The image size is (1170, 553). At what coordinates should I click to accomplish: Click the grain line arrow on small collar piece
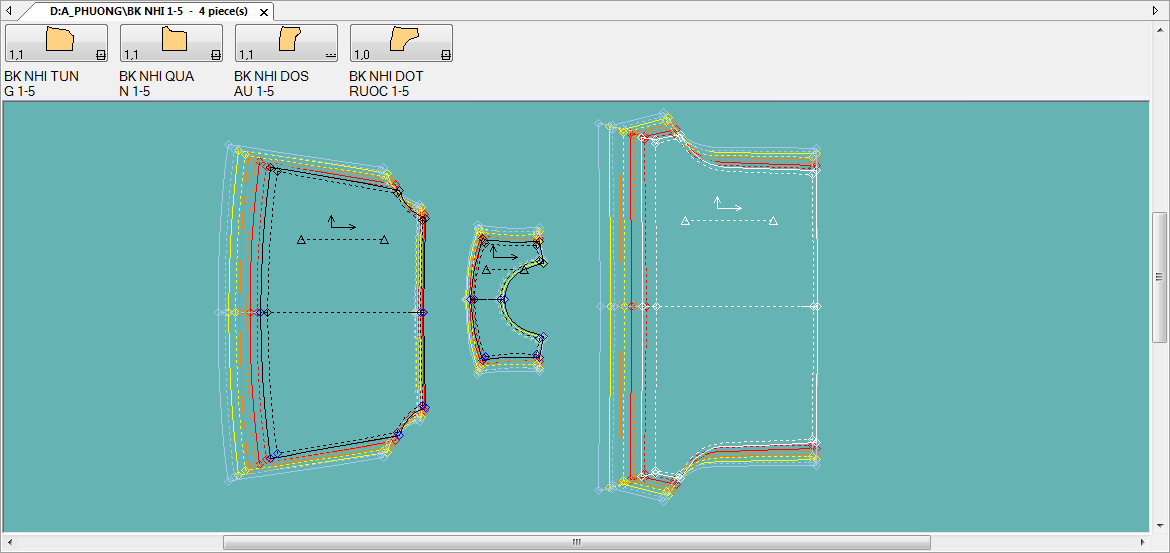pos(505,254)
